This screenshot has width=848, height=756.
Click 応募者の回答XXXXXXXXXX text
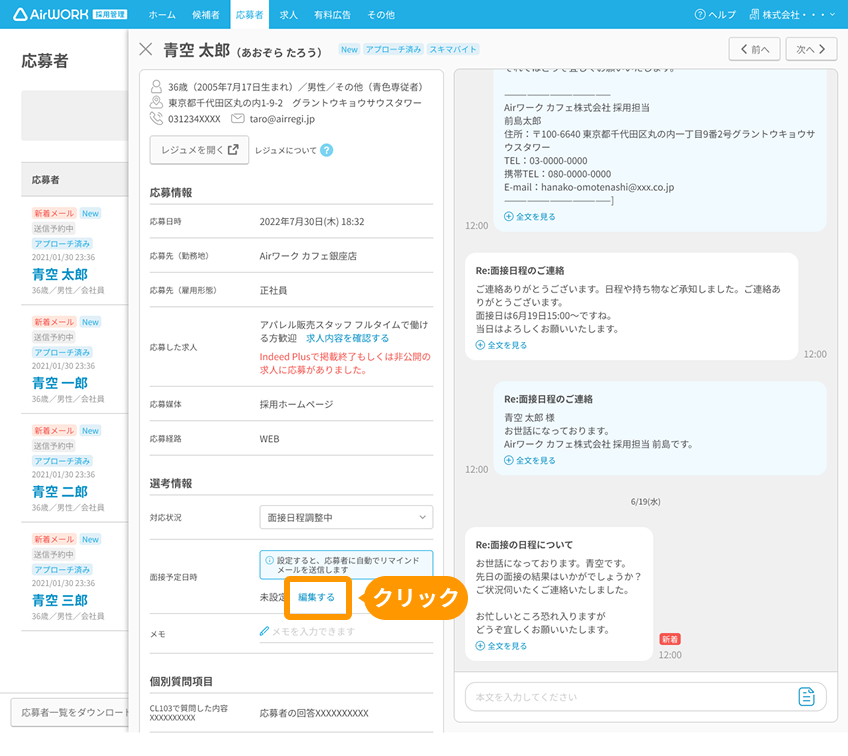click(x=314, y=713)
